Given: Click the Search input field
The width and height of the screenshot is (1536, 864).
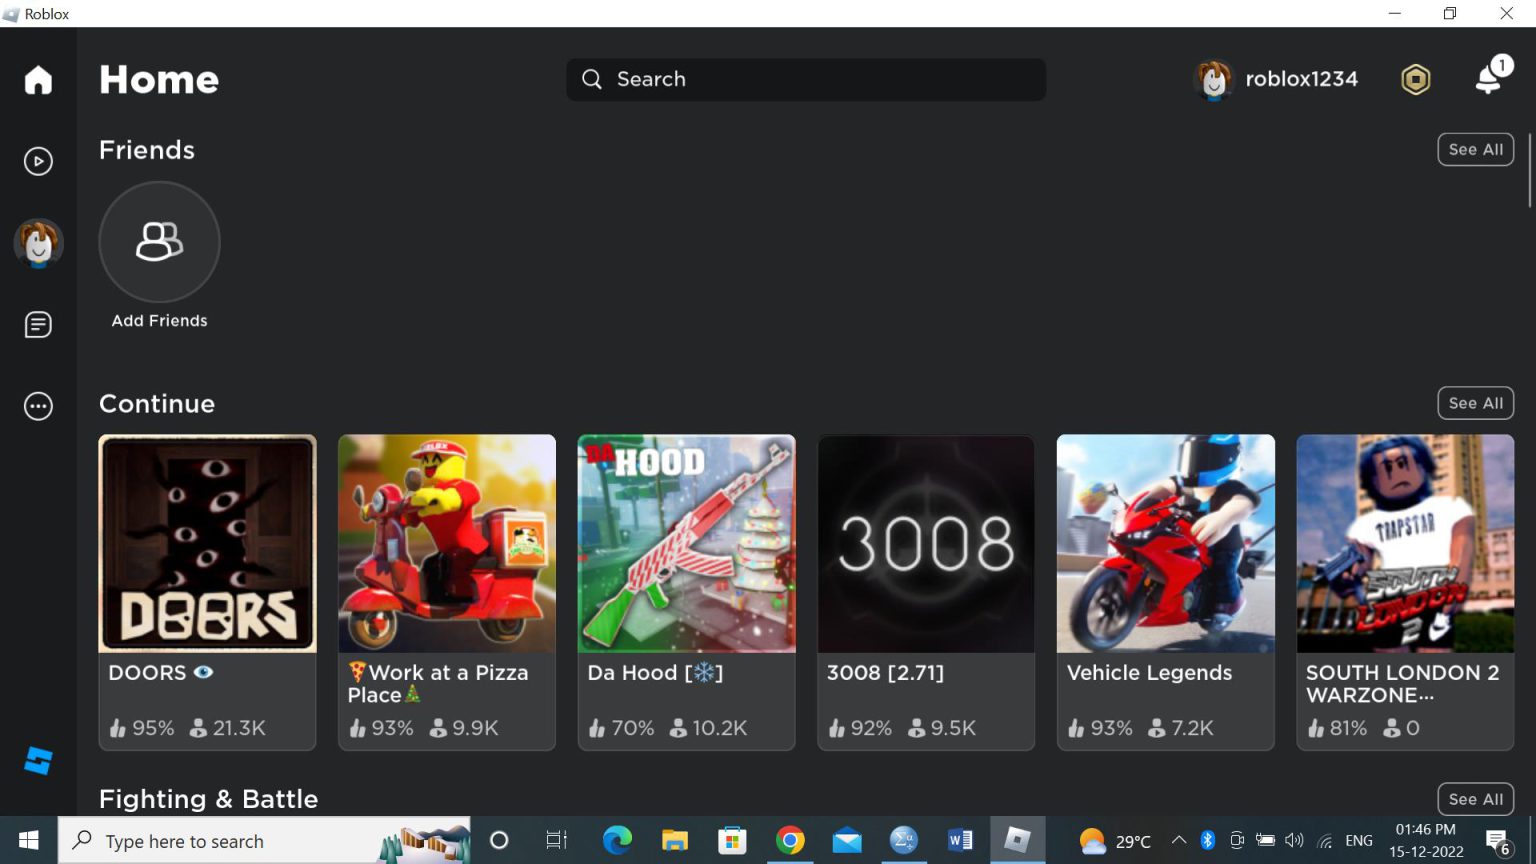Looking at the screenshot, I should [x=805, y=79].
